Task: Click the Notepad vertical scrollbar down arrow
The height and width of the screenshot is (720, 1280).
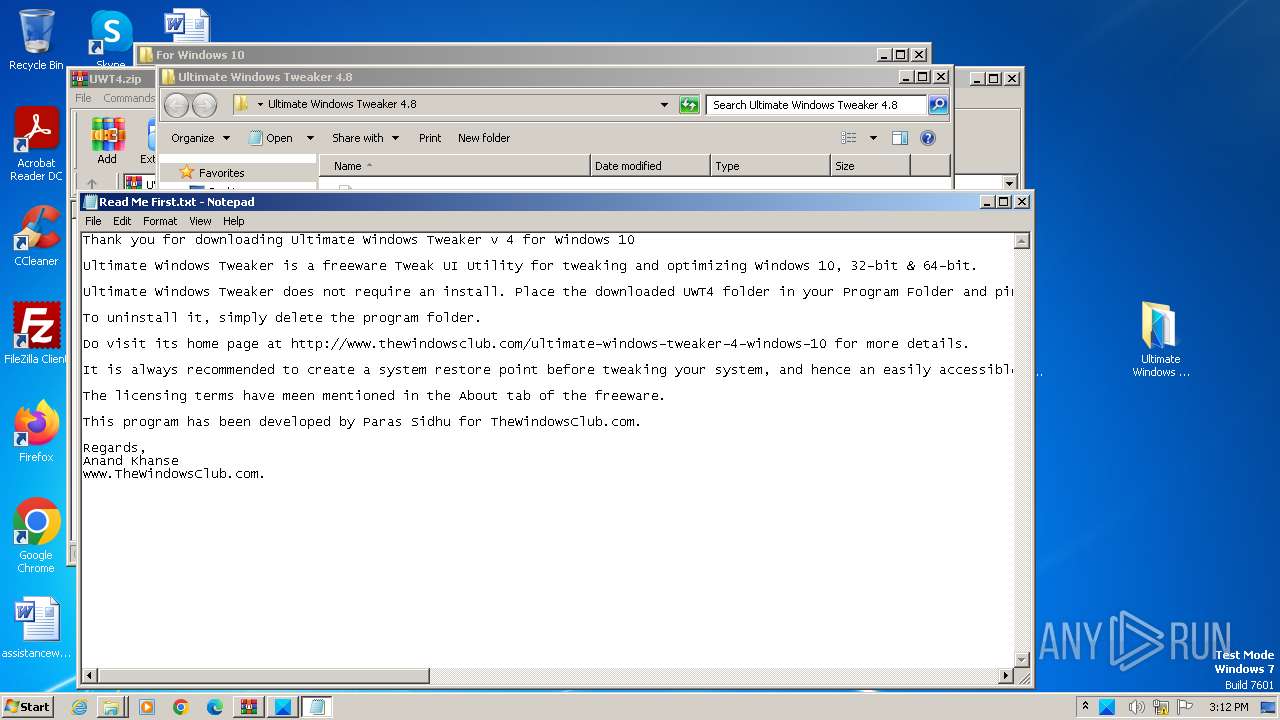Action: 1021,659
